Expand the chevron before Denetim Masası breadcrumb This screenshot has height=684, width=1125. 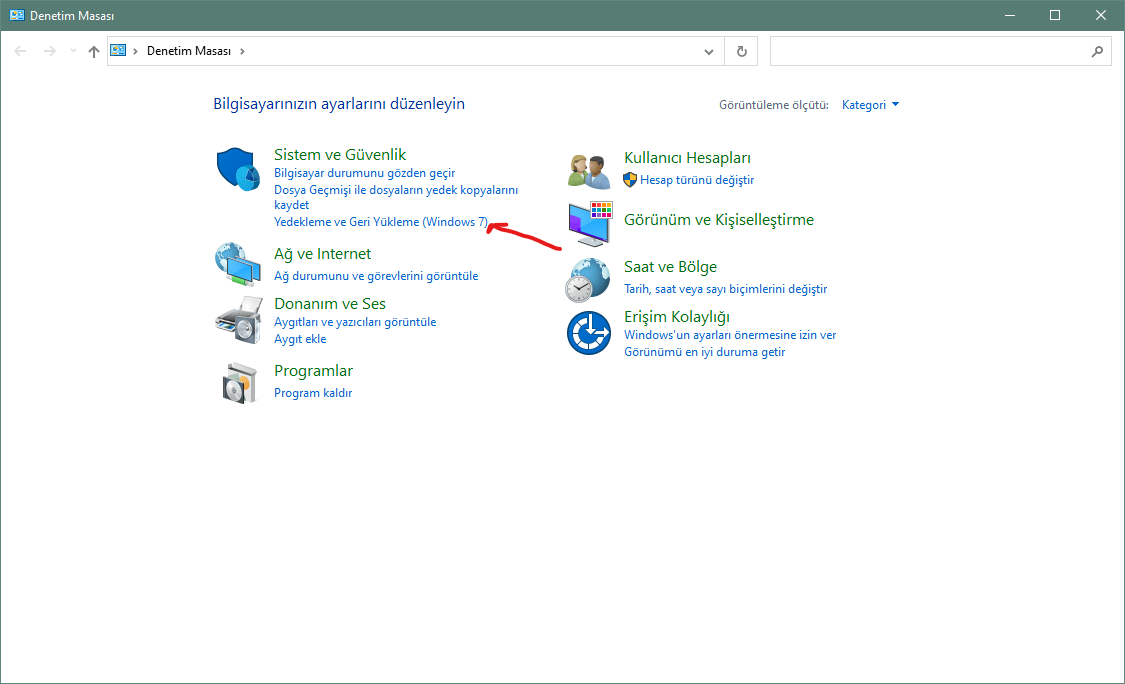[x=135, y=51]
